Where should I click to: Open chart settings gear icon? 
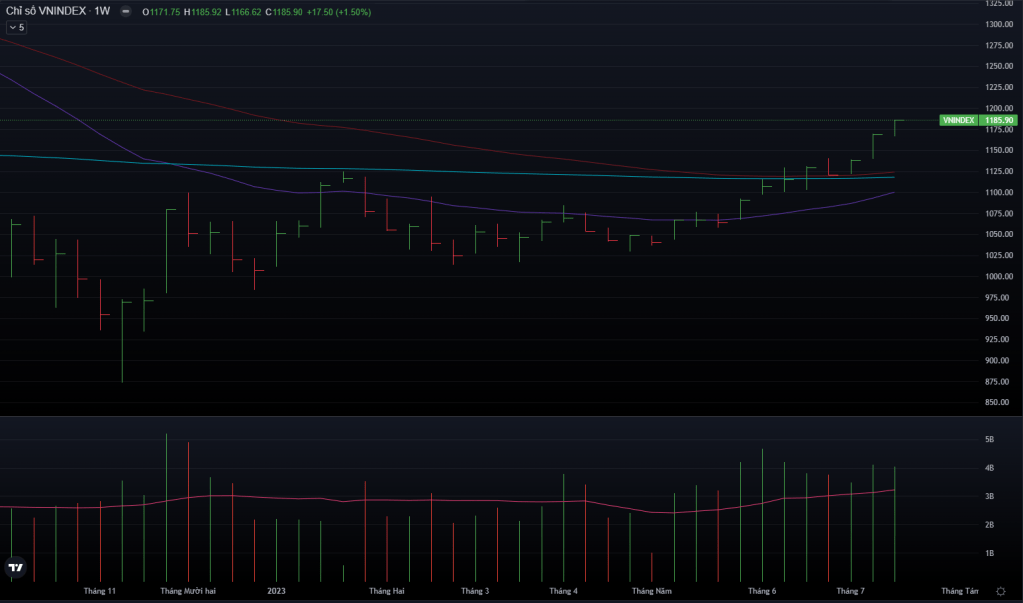tap(1000, 591)
